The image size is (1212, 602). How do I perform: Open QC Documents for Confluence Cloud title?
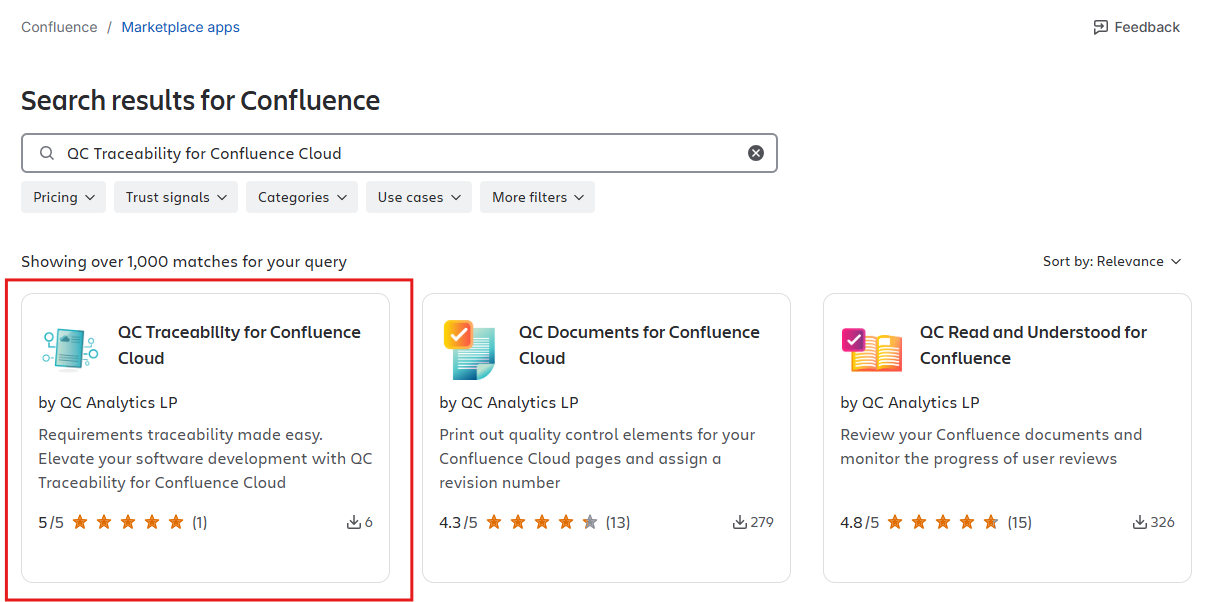click(x=639, y=345)
